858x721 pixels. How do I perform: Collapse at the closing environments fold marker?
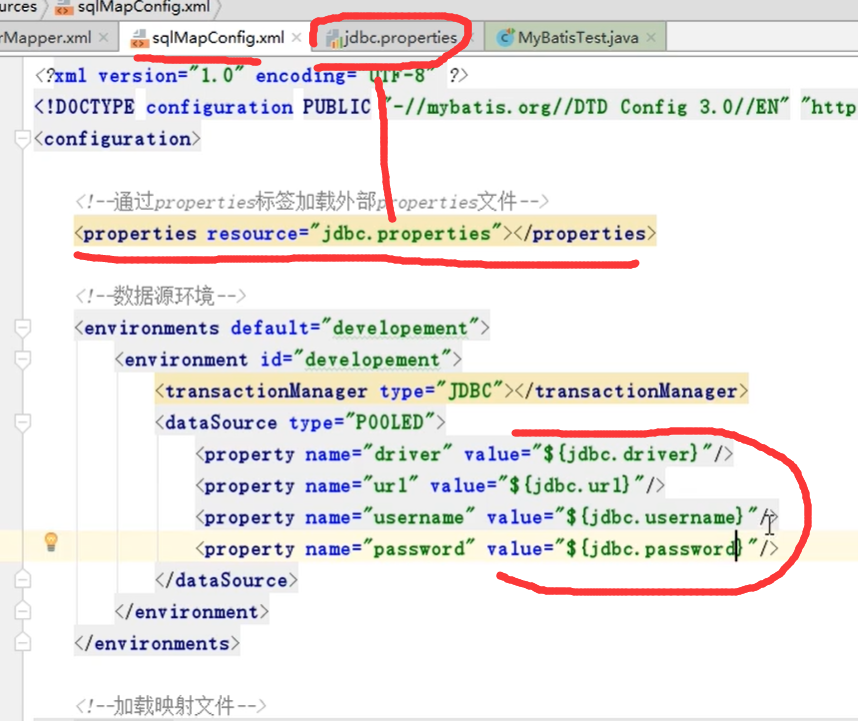coord(22,643)
